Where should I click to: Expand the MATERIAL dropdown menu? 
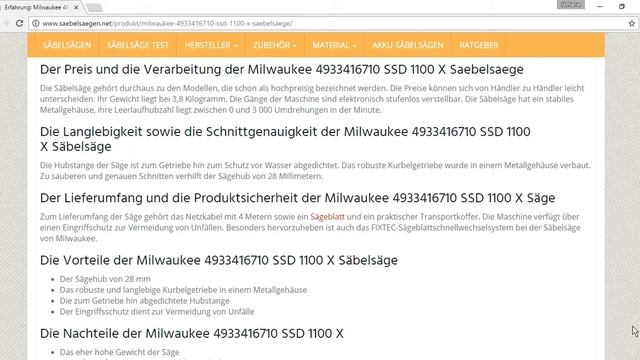pyautogui.click(x=334, y=45)
